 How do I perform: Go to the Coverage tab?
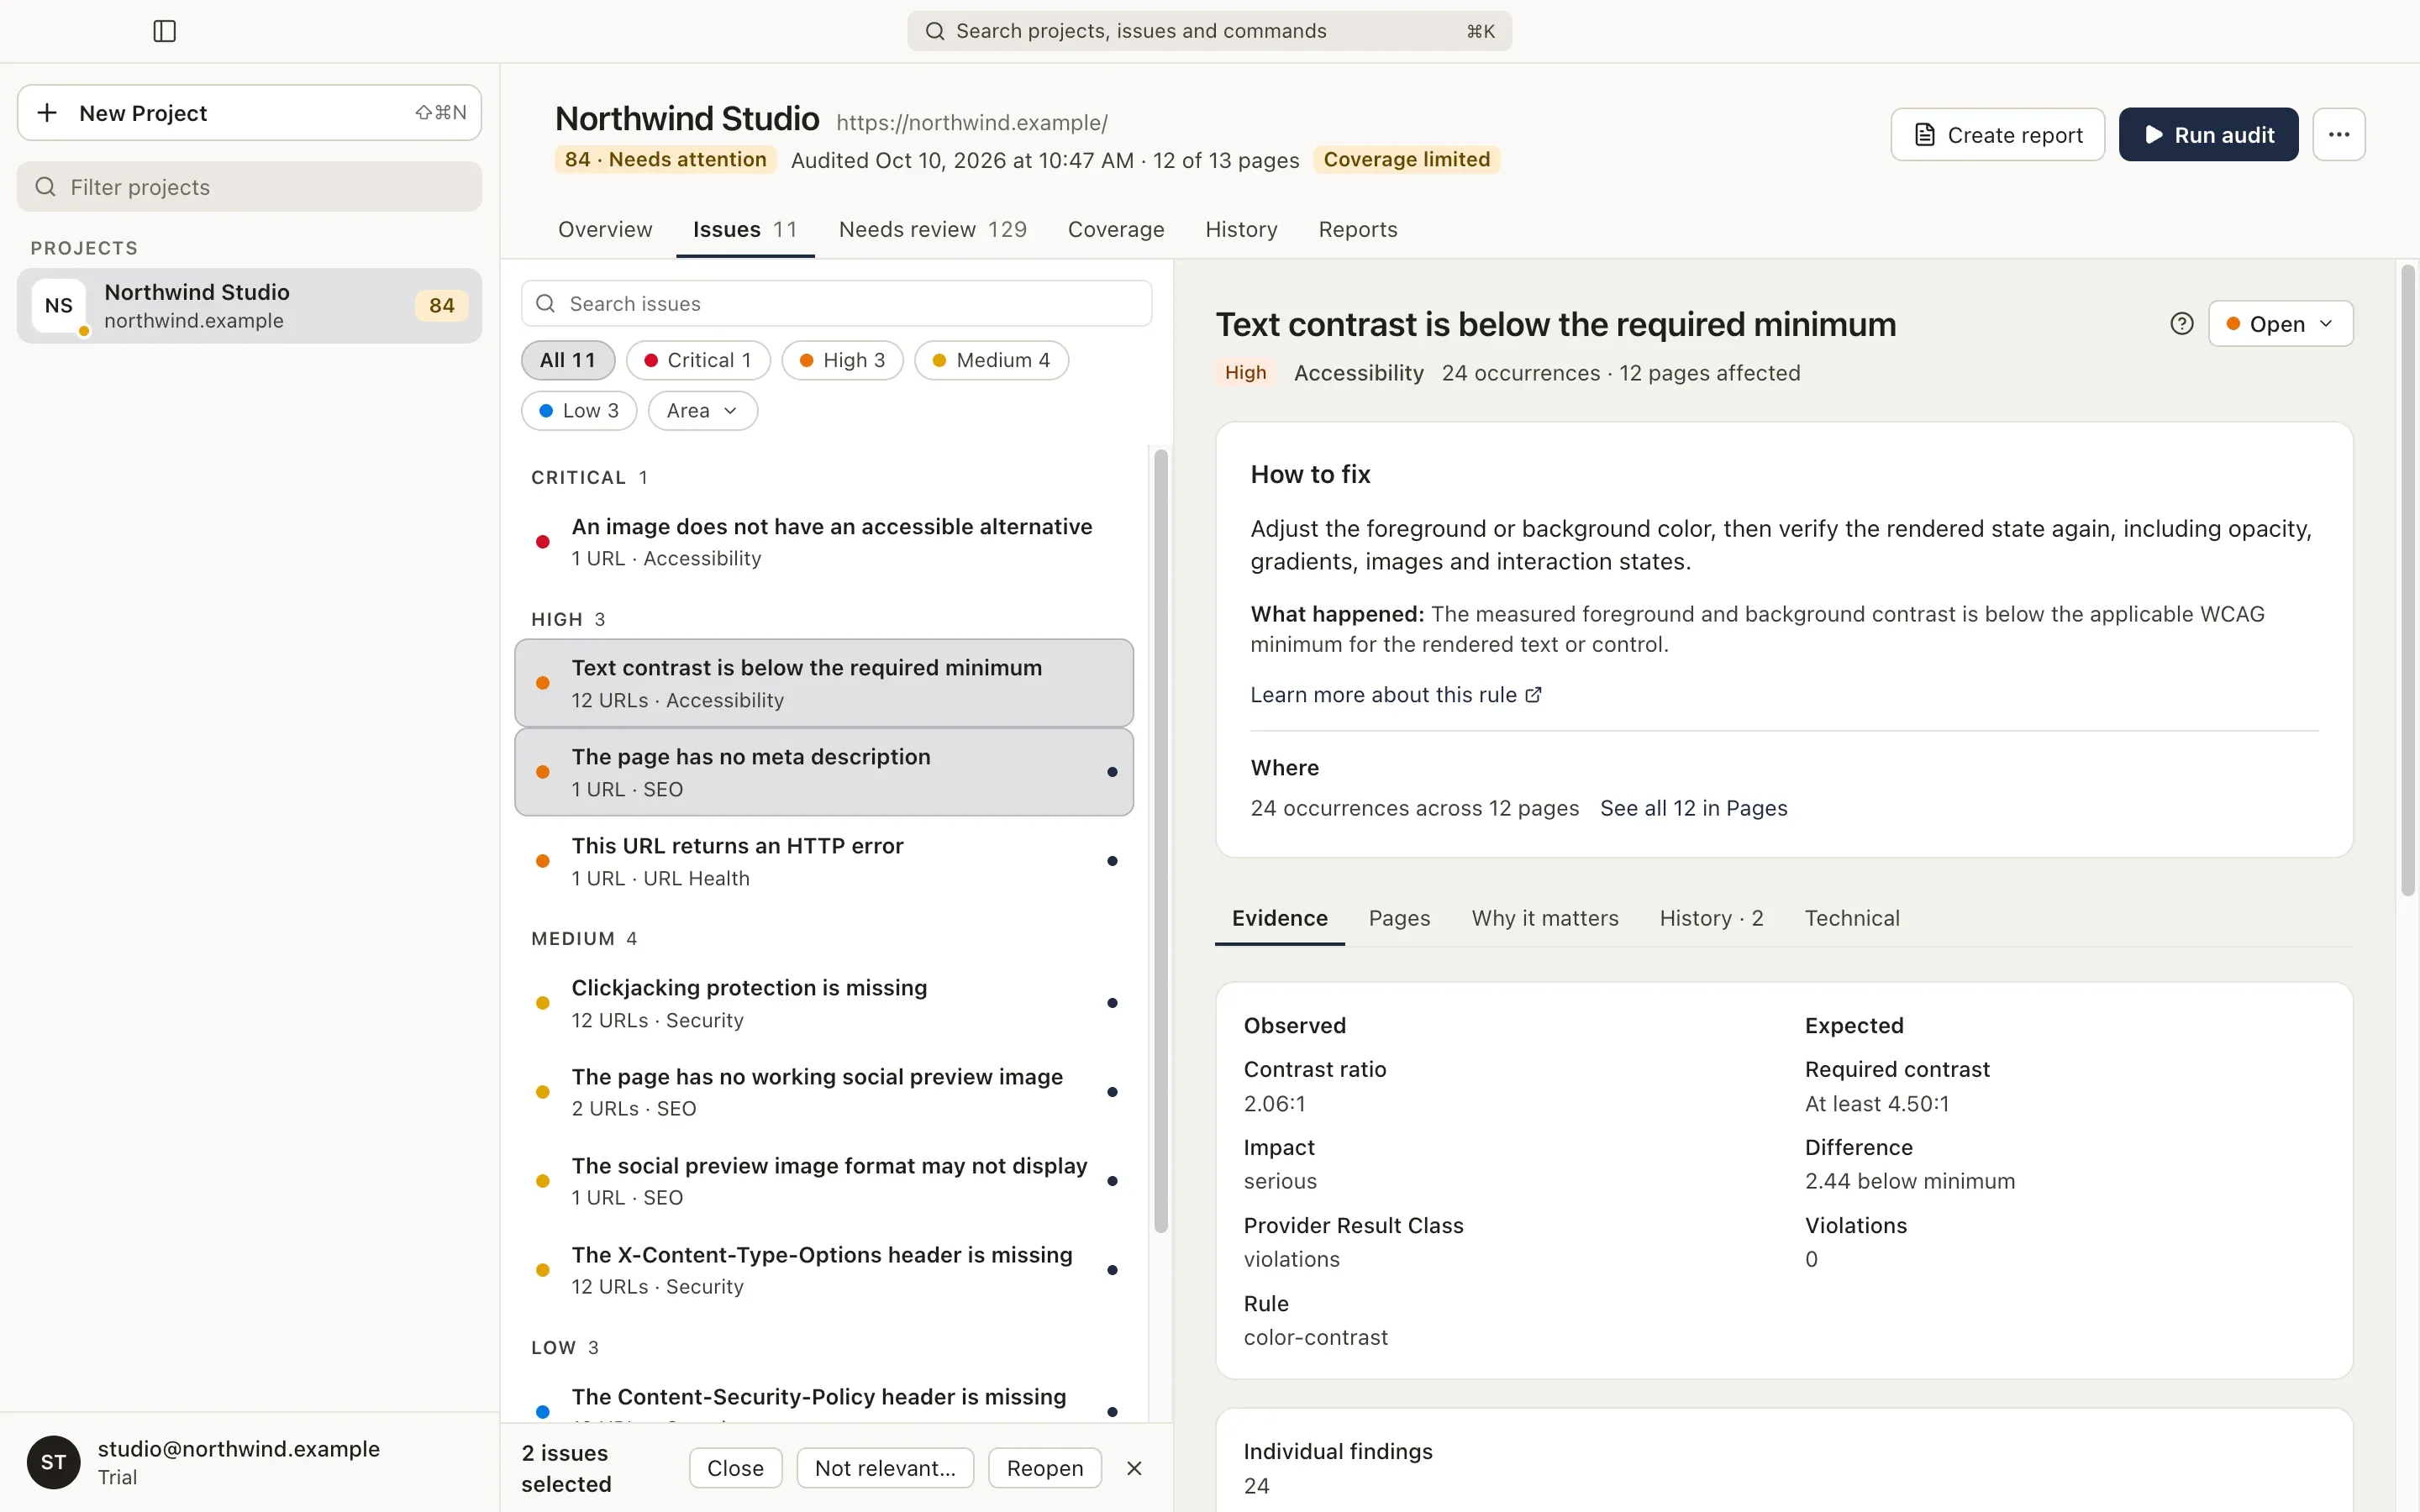click(x=1116, y=229)
